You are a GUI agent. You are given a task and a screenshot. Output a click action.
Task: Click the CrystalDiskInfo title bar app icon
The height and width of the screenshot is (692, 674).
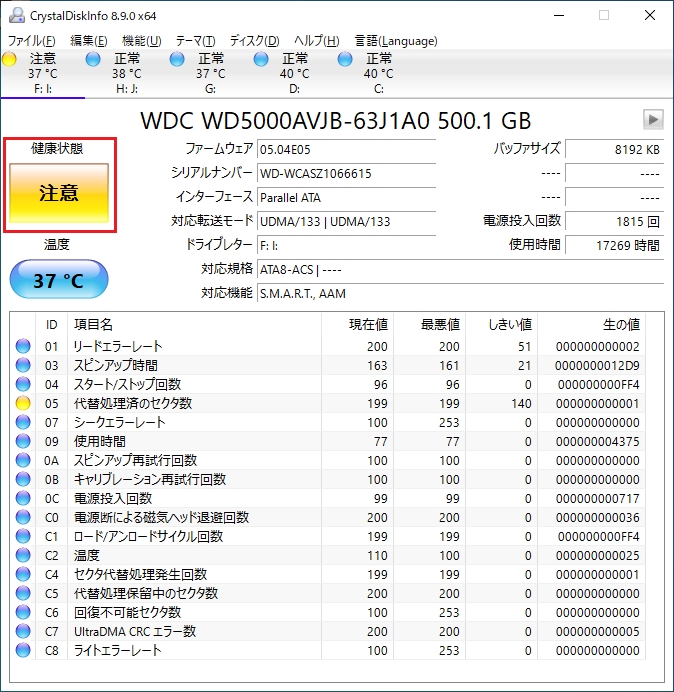tap(17, 15)
